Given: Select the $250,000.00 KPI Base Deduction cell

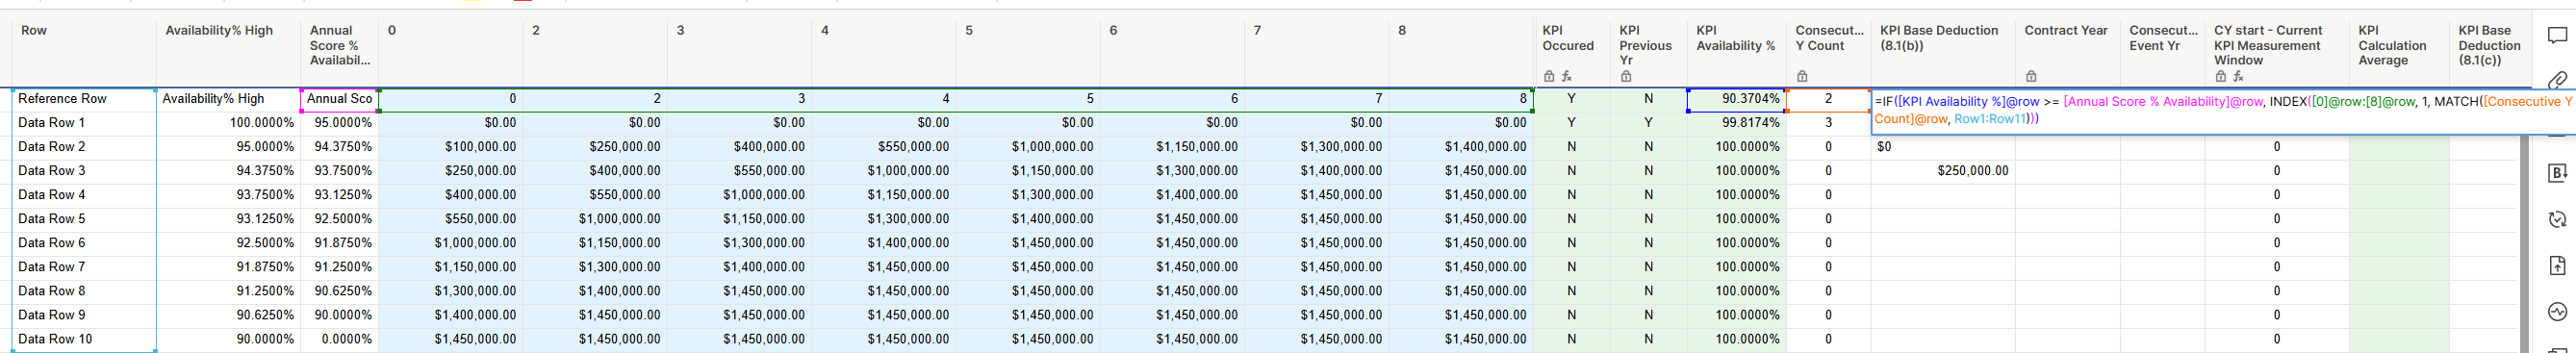Looking at the screenshot, I should [x=1942, y=171].
